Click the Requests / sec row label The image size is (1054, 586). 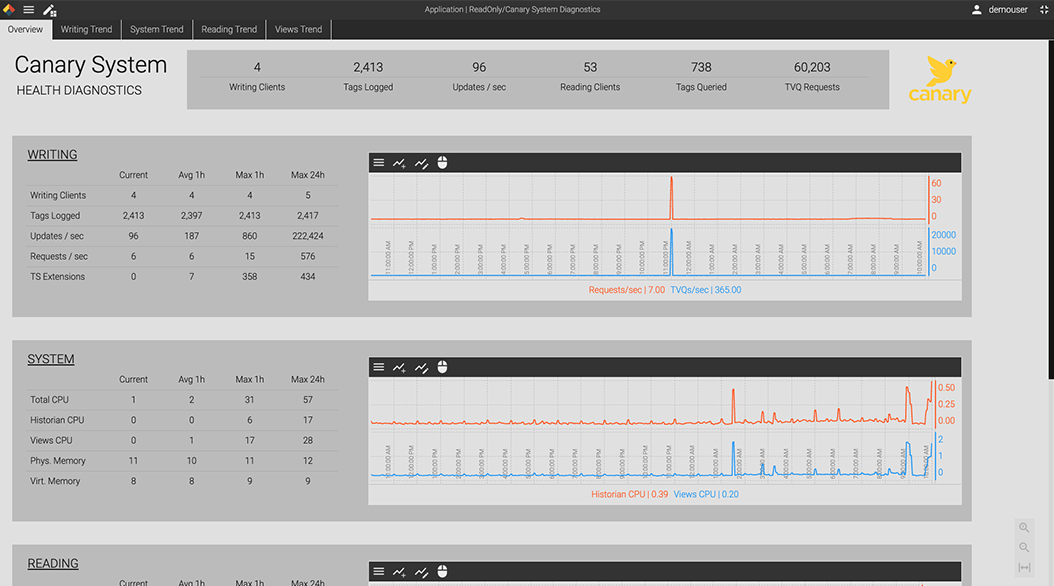pos(59,256)
